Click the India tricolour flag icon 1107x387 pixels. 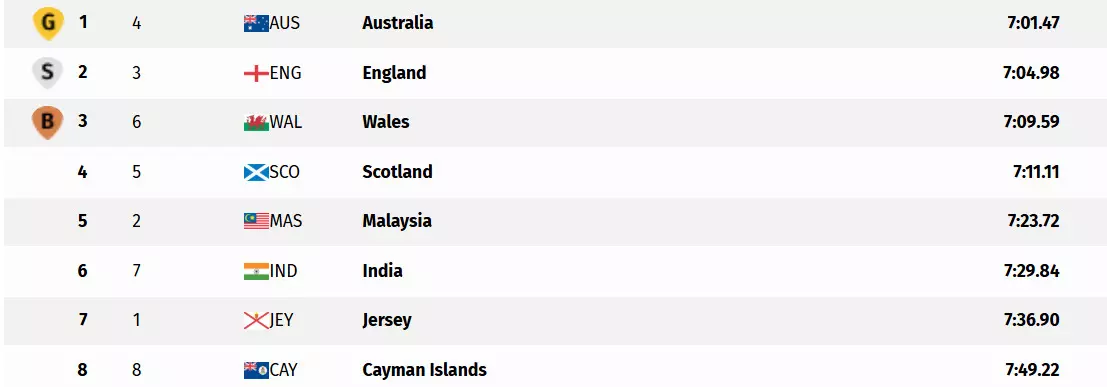click(x=256, y=270)
